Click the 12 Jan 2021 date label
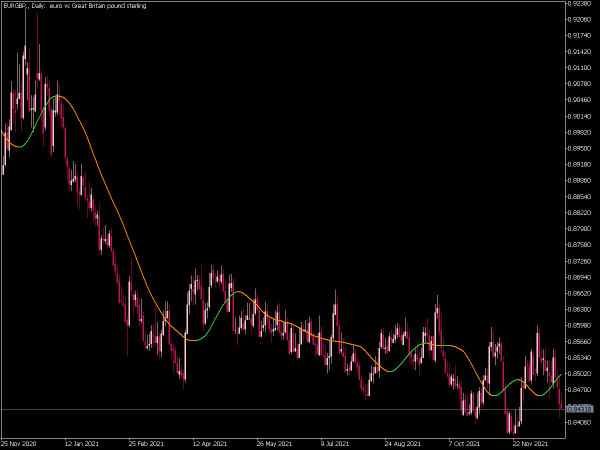The image size is (600, 450). pos(82,444)
